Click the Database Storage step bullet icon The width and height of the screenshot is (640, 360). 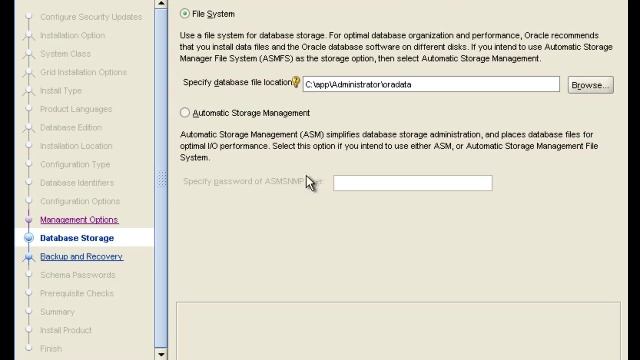click(29, 238)
